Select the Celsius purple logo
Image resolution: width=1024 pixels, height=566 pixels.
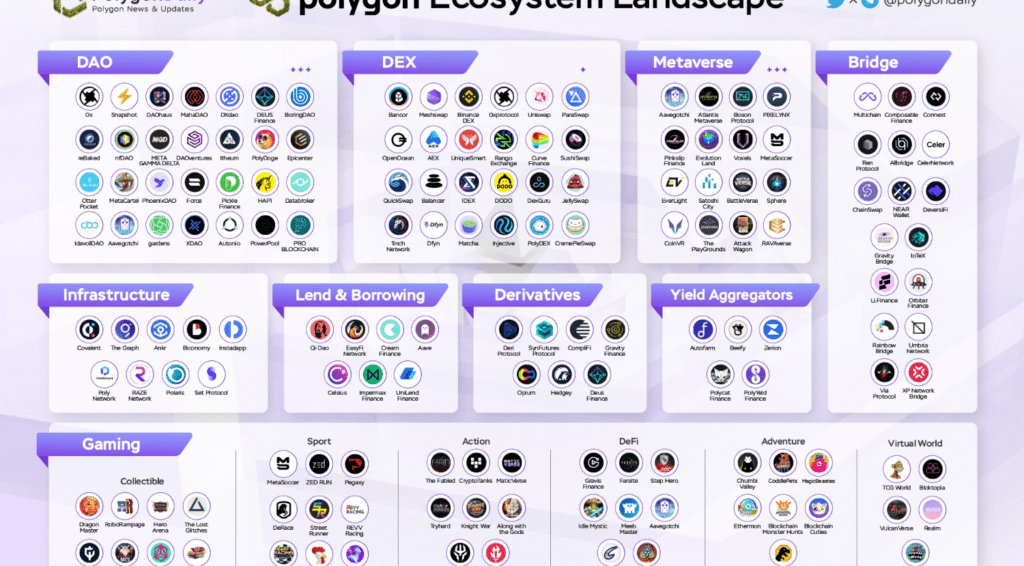337,375
